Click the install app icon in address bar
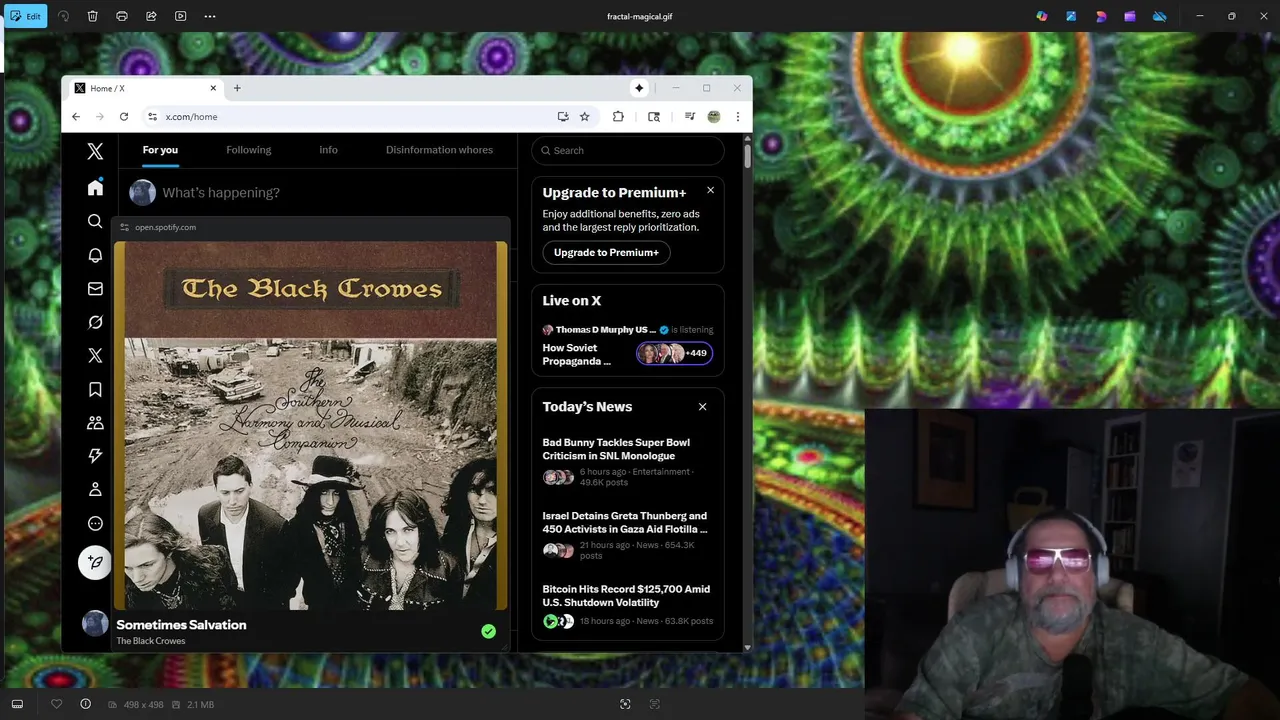This screenshot has width=1280, height=720. (563, 117)
